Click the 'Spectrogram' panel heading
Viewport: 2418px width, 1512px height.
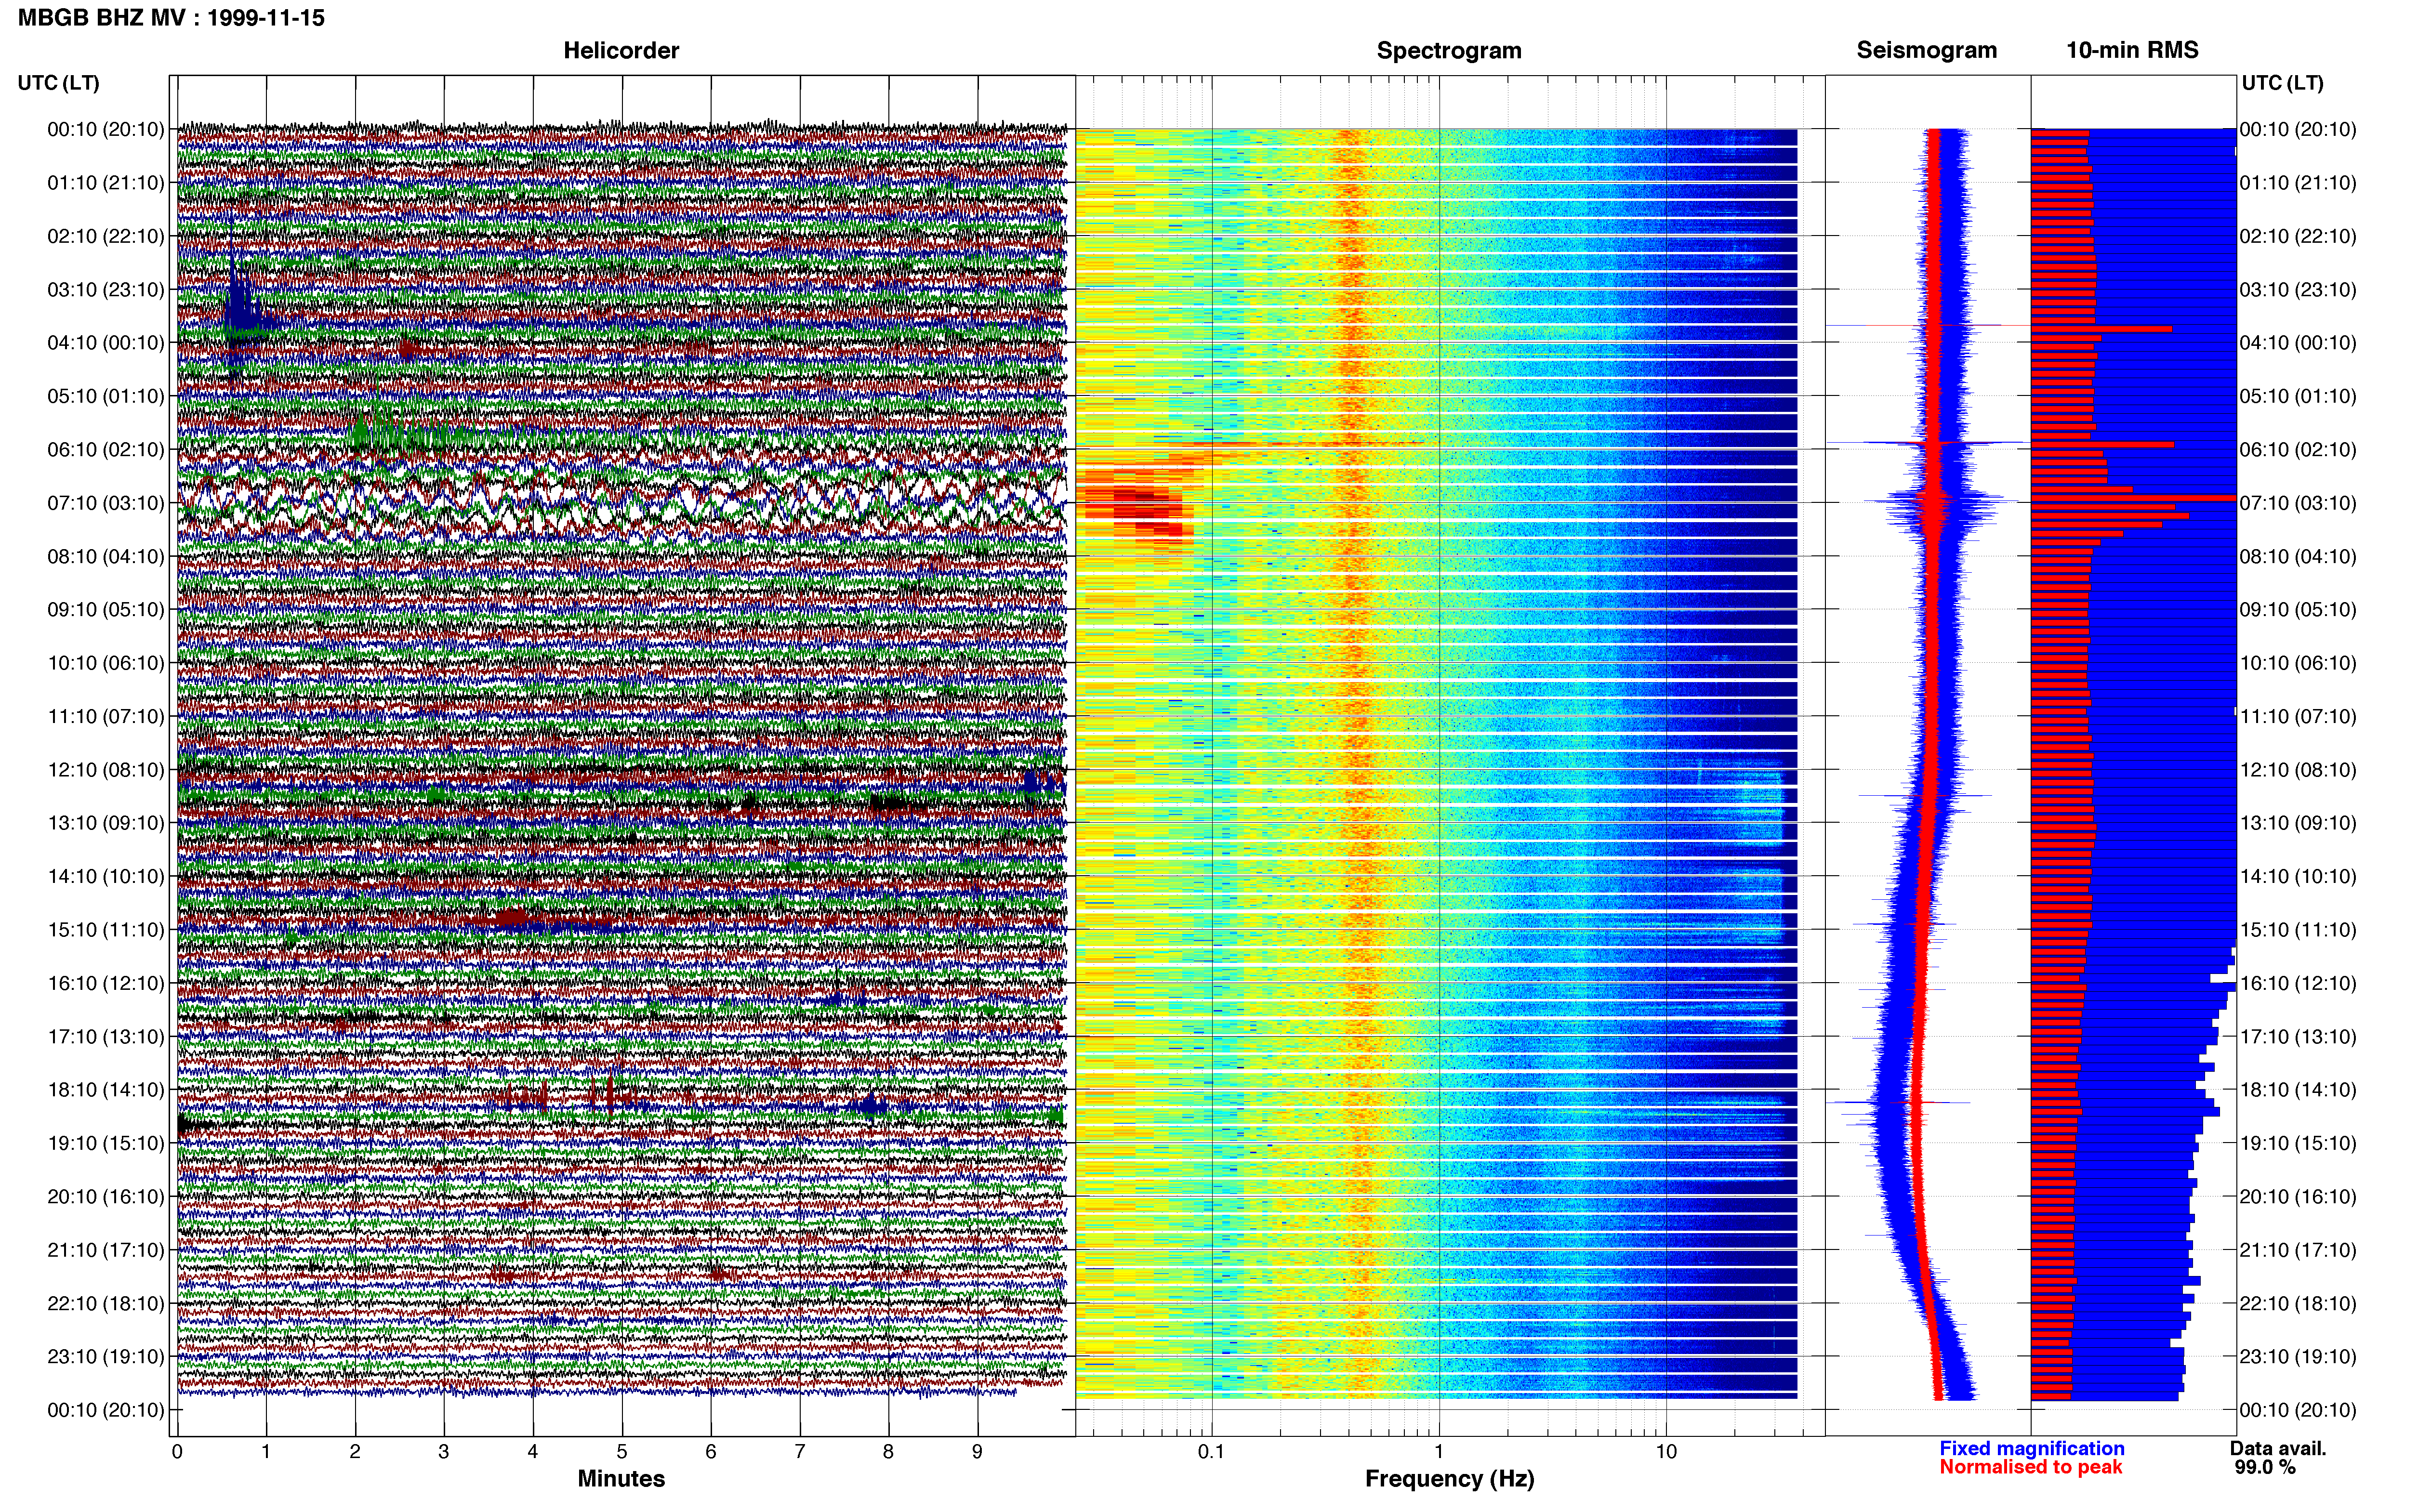(1449, 50)
